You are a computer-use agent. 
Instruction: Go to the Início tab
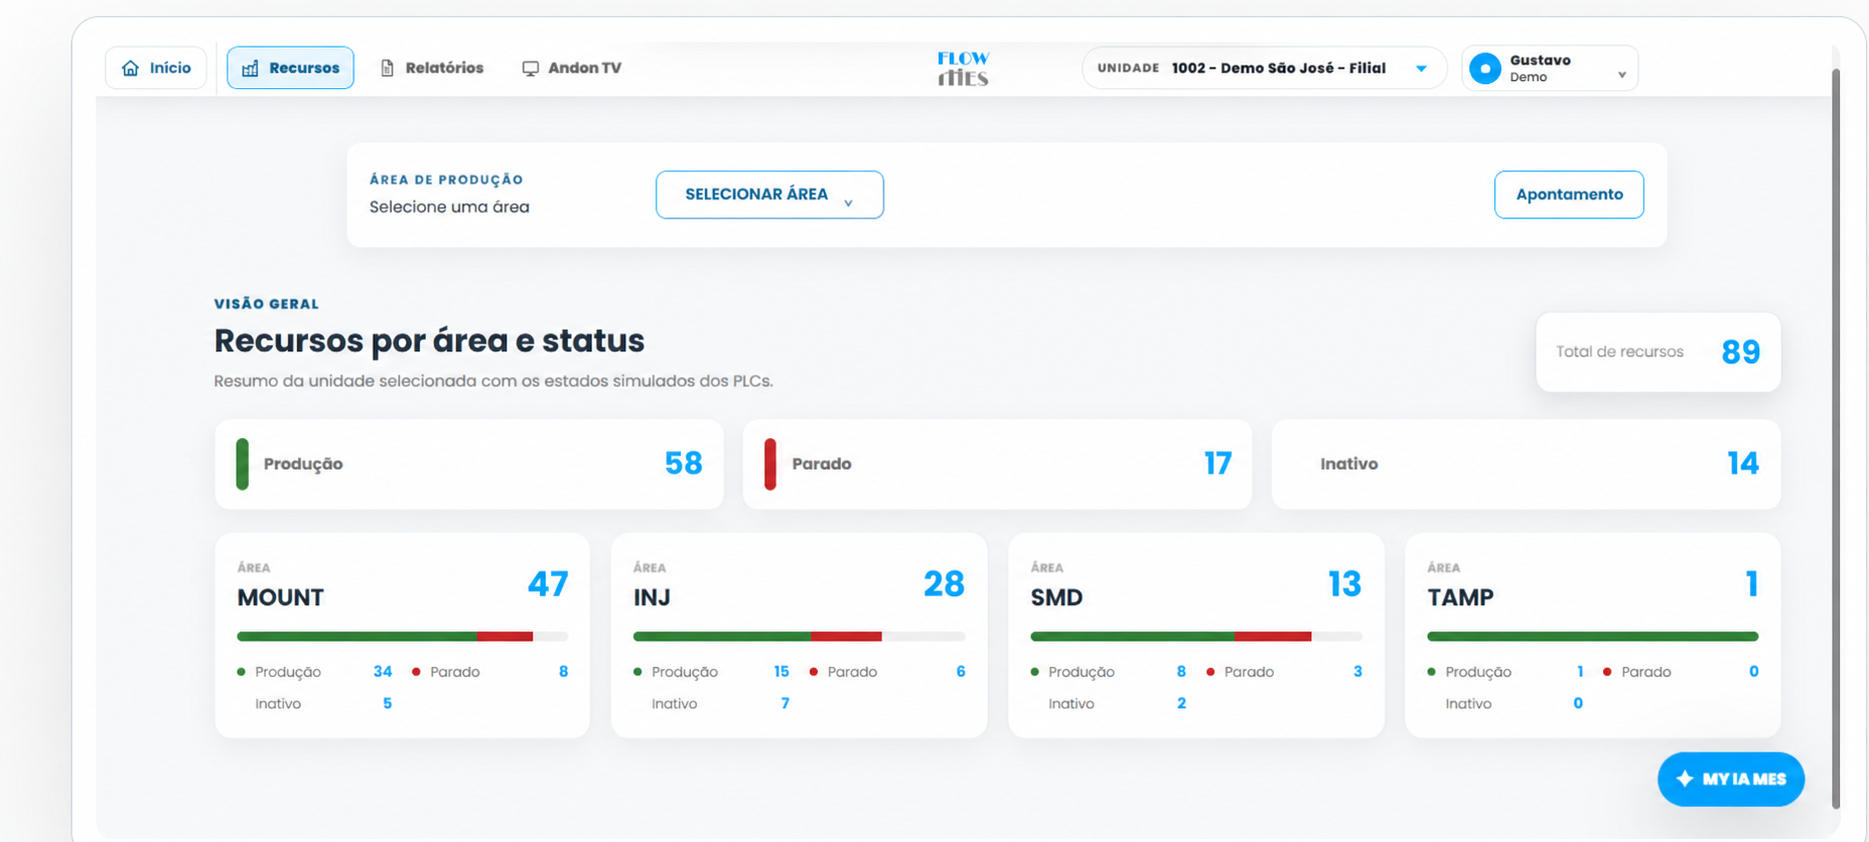coord(156,68)
